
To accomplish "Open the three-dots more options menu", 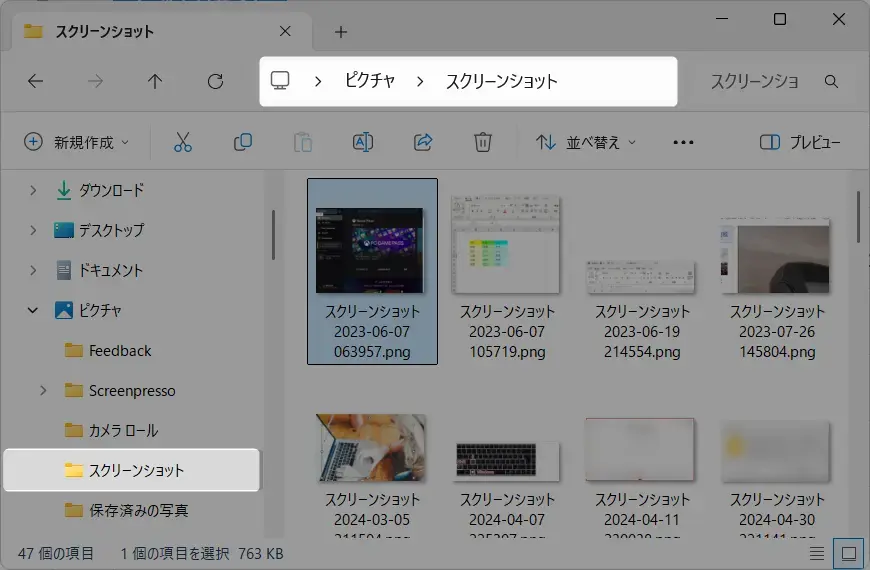I will tap(683, 143).
